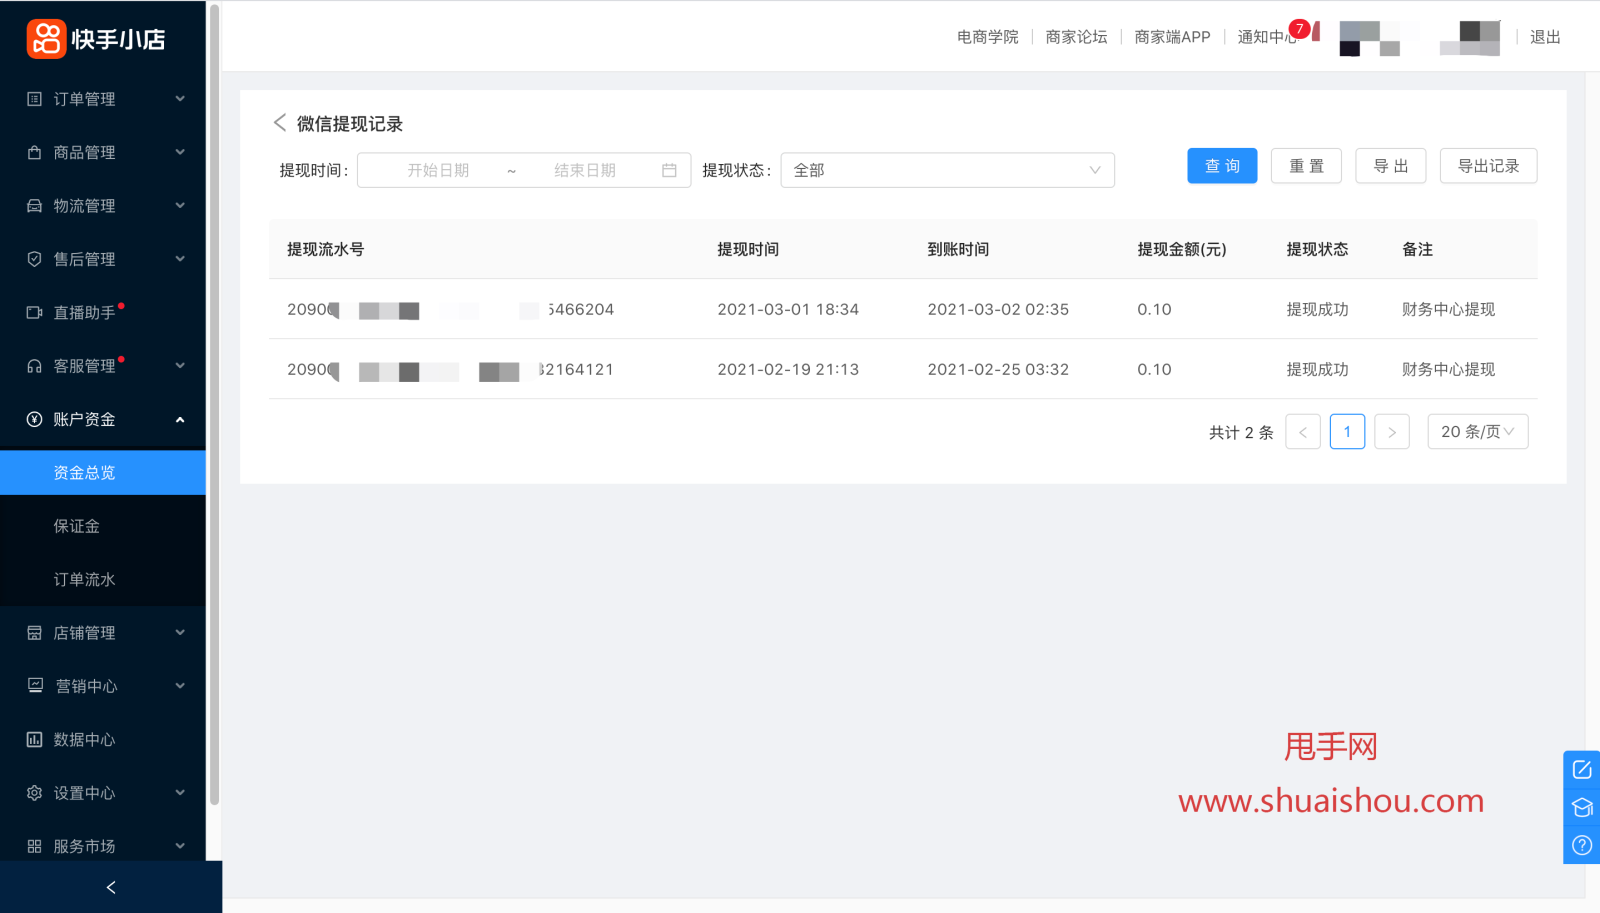This screenshot has width=1600, height=913.
Task: Click the cell 2021-02-25 03:32
Action: 998,369
